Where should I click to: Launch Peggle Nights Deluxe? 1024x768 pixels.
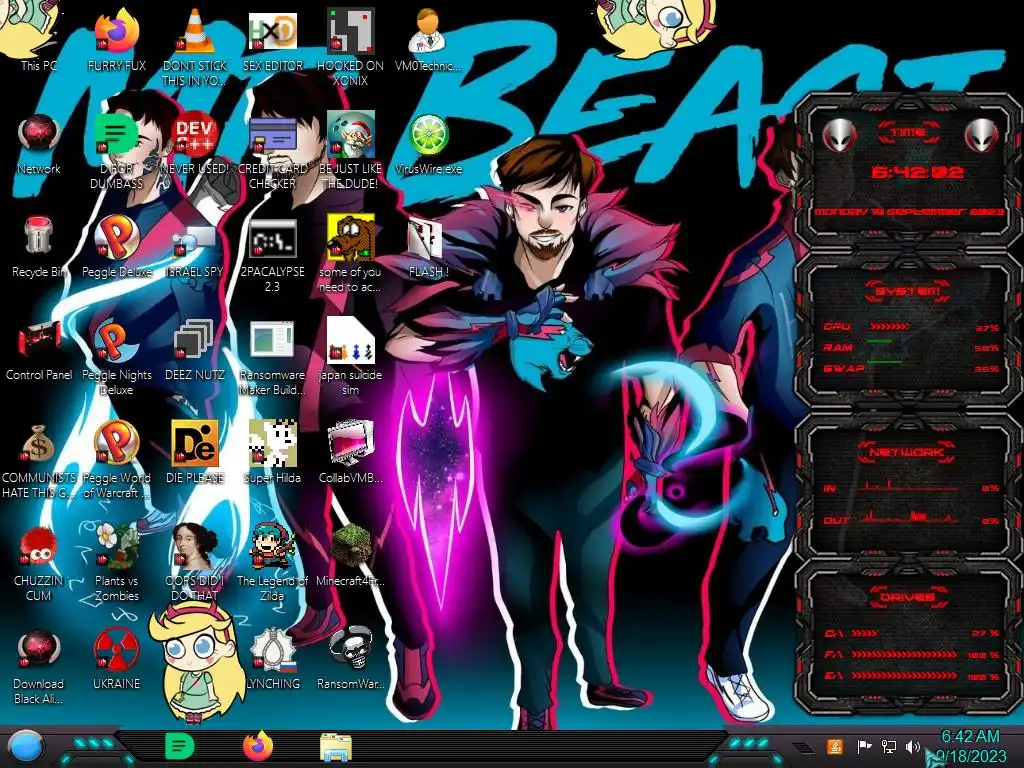click(x=117, y=340)
